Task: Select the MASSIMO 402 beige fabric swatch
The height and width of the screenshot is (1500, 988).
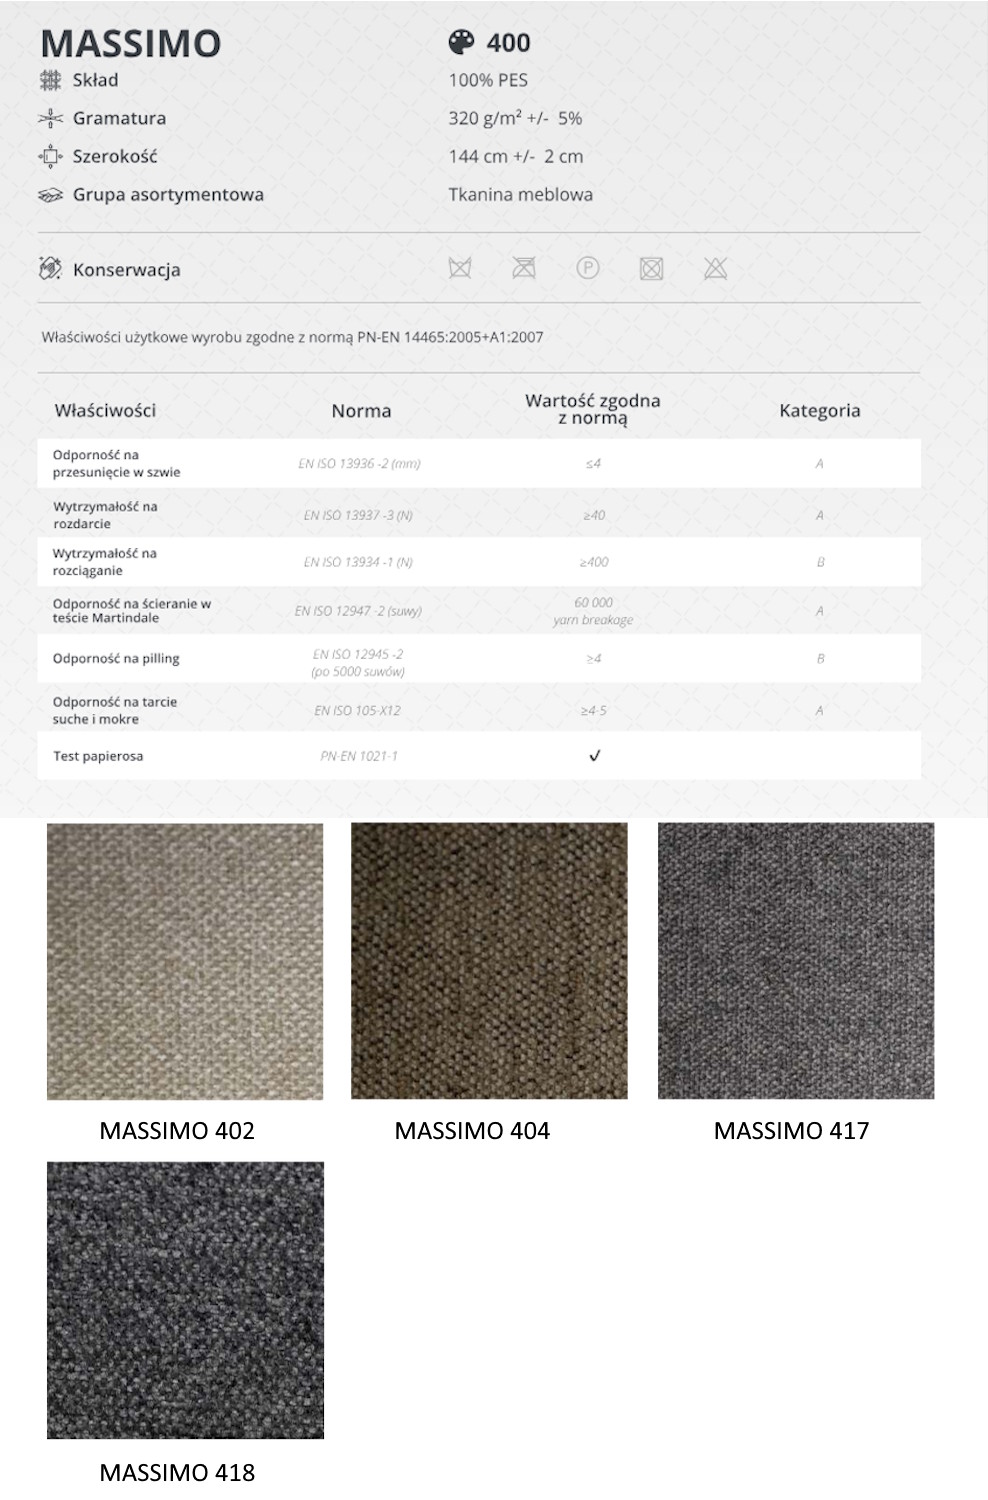Action: pos(185,961)
